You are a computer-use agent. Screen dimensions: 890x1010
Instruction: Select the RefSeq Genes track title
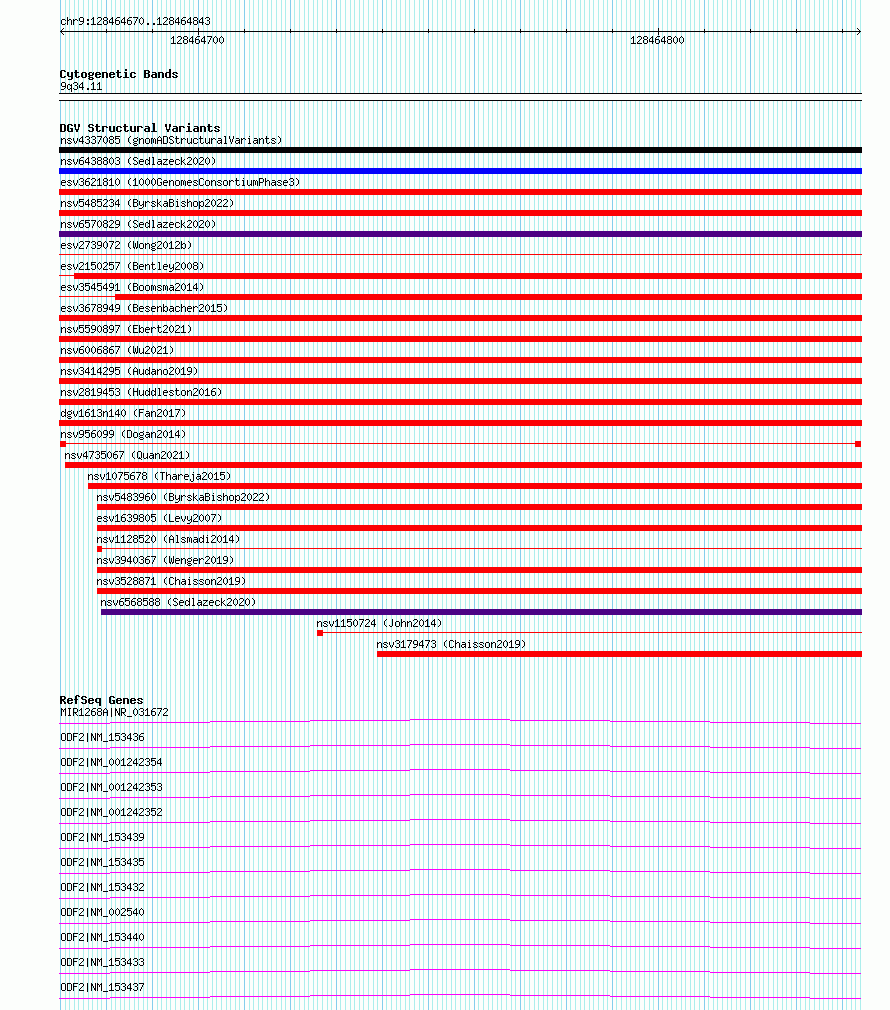pyautogui.click(x=101, y=700)
